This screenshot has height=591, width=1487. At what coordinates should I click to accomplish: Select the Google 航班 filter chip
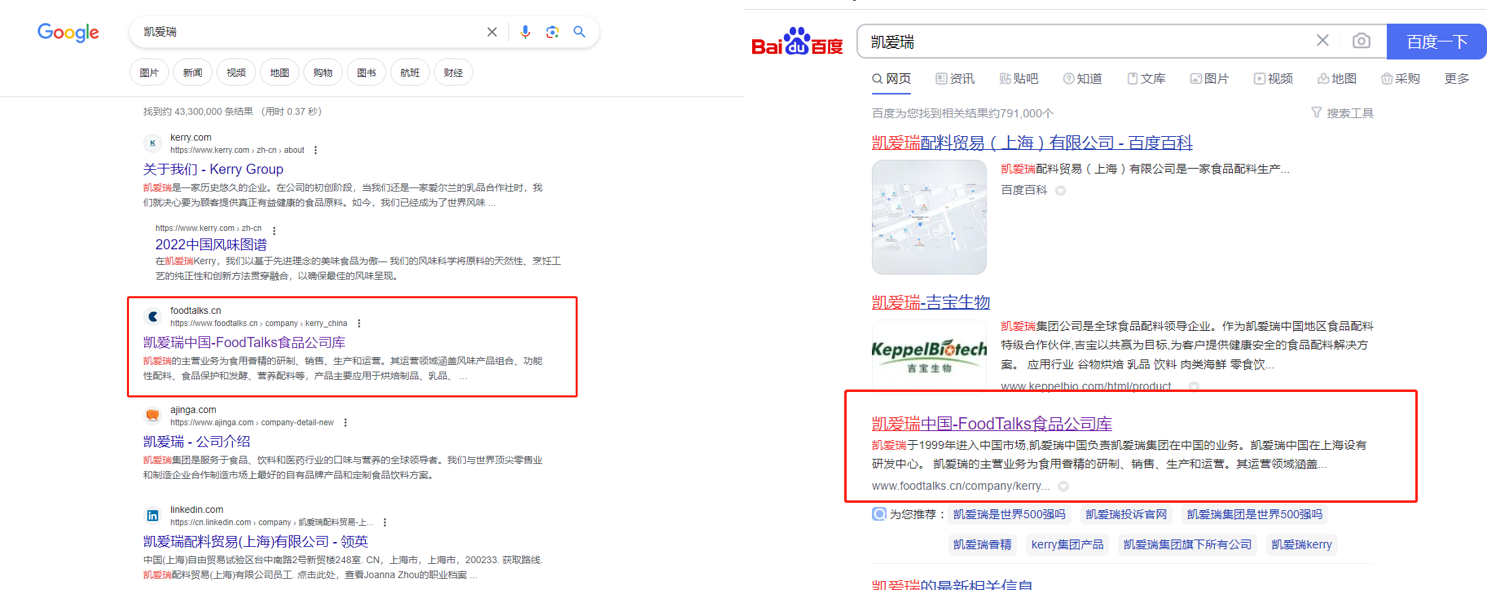(x=410, y=72)
